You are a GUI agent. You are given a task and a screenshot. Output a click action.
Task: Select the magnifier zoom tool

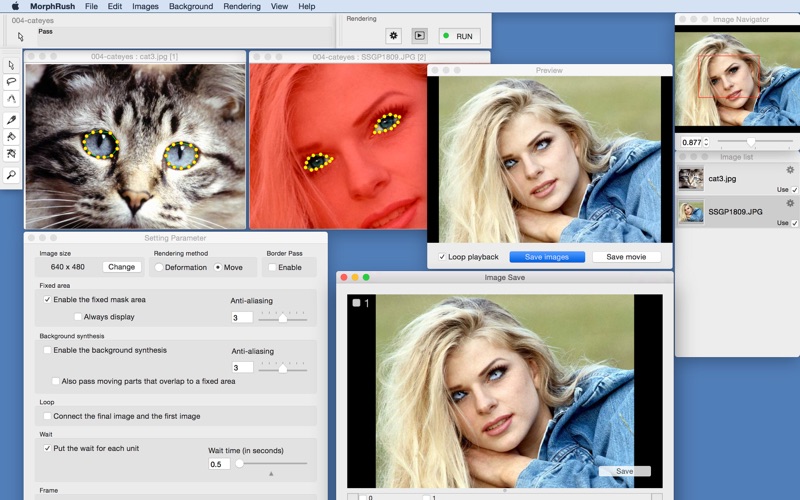(11, 175)
